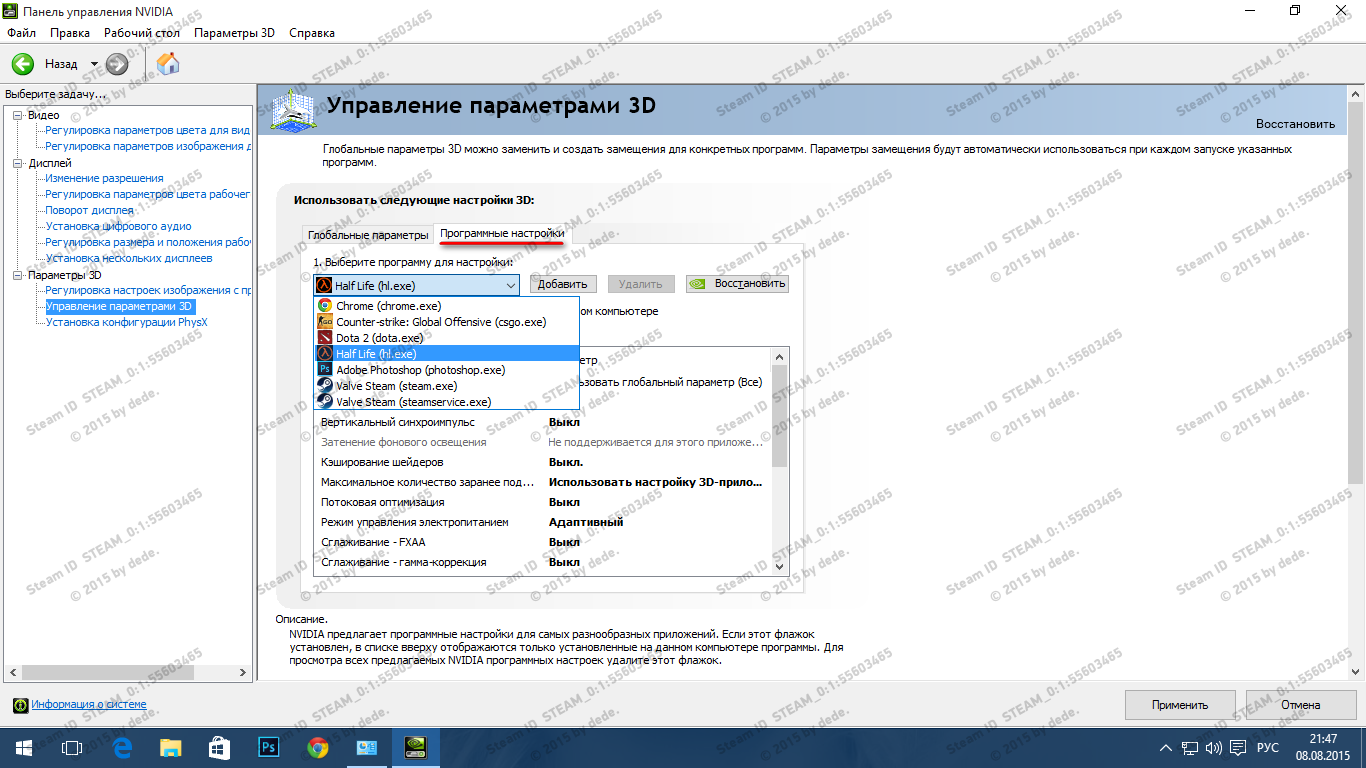
Task: Select Кэширование шейдеров setting row
Action: click(543, 462)
